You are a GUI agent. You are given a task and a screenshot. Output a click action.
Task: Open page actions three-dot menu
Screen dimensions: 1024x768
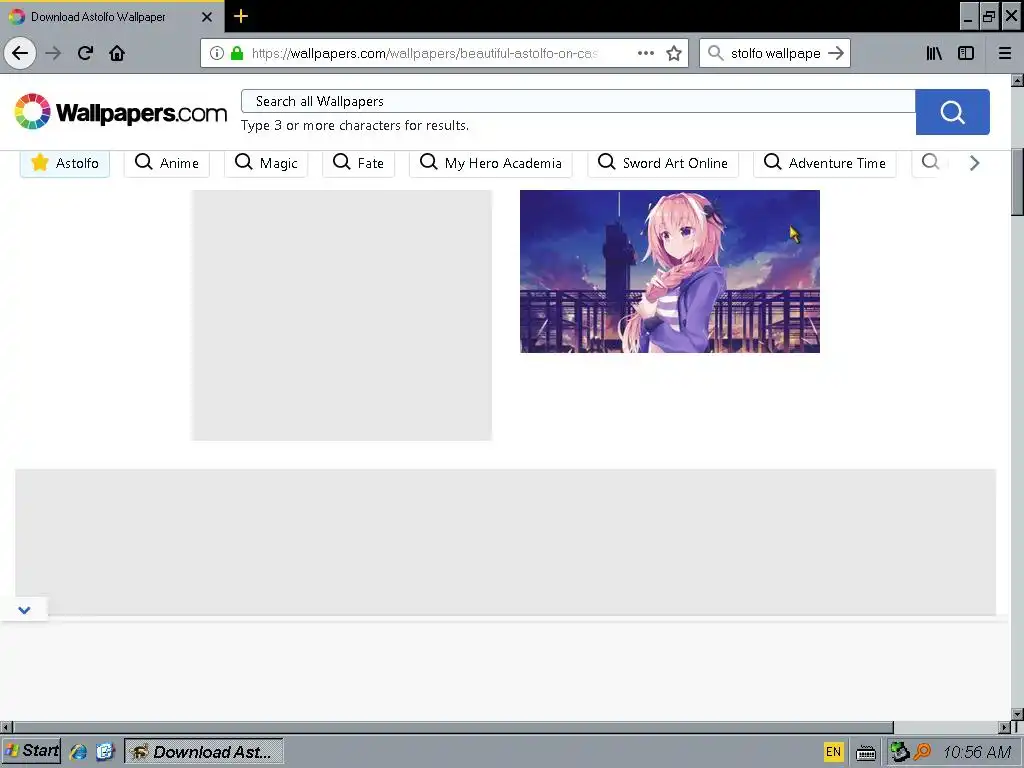click(x=646, y=53)
